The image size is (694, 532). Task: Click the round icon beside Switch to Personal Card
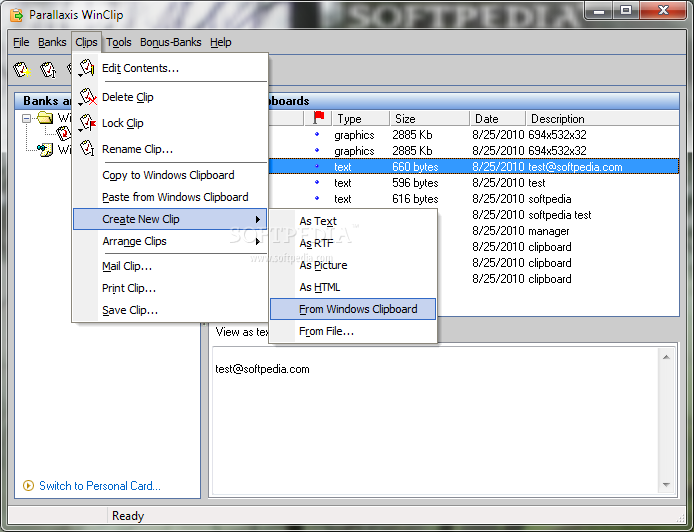[28, 486]
